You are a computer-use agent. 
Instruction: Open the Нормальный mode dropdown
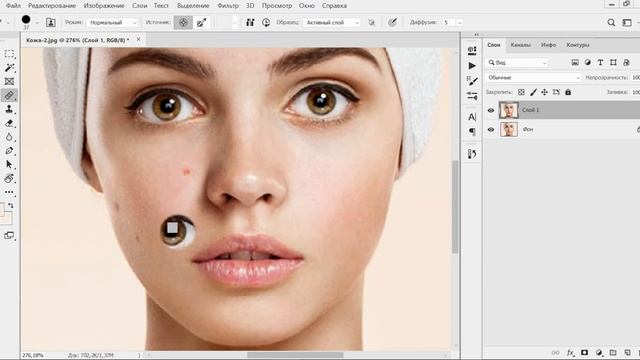pyautogui.click(x=112, y=22)
